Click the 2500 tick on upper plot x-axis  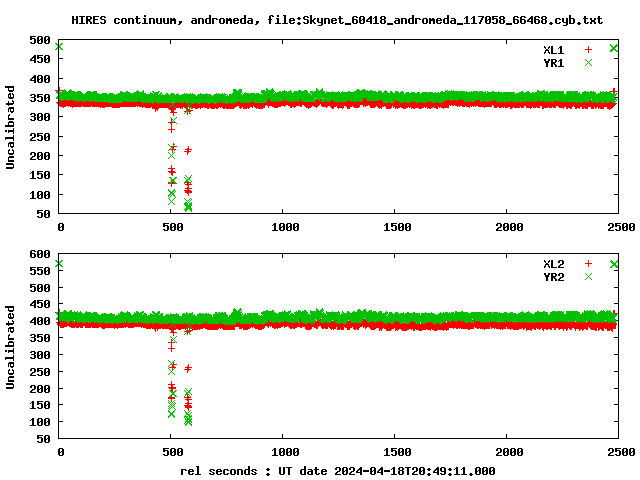pos(621,227)
